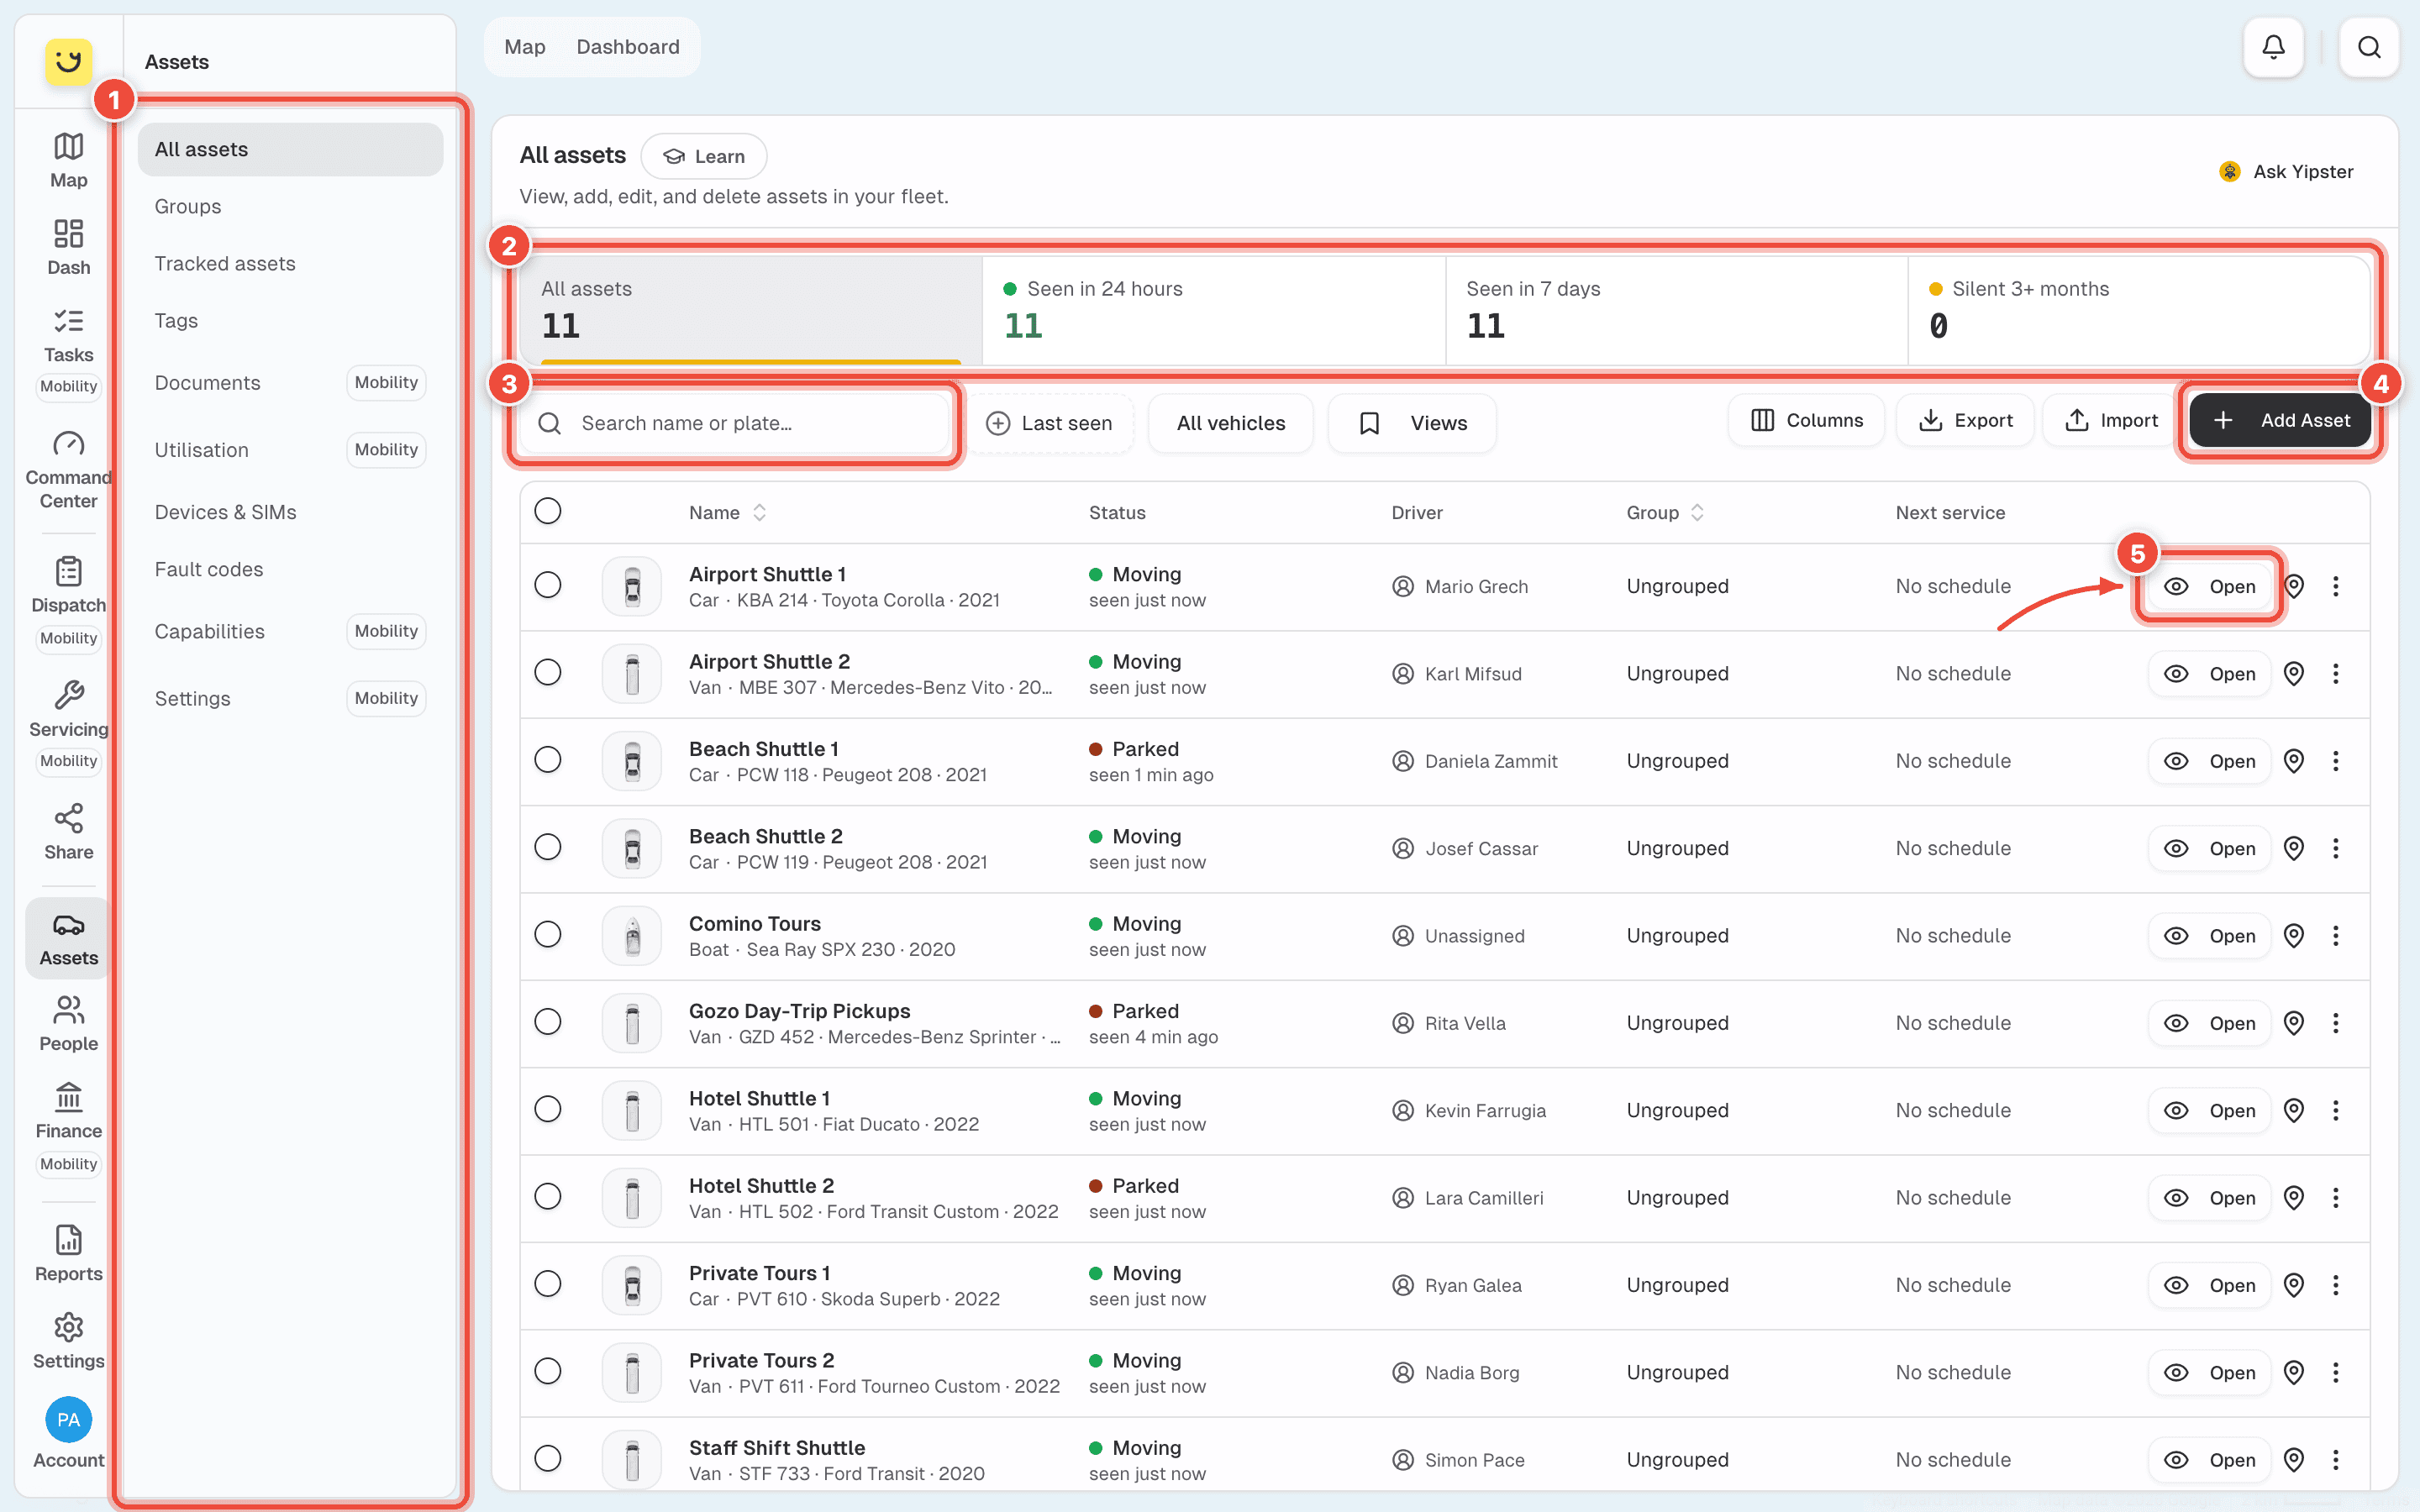Click the Export button

coord(1965,421)
